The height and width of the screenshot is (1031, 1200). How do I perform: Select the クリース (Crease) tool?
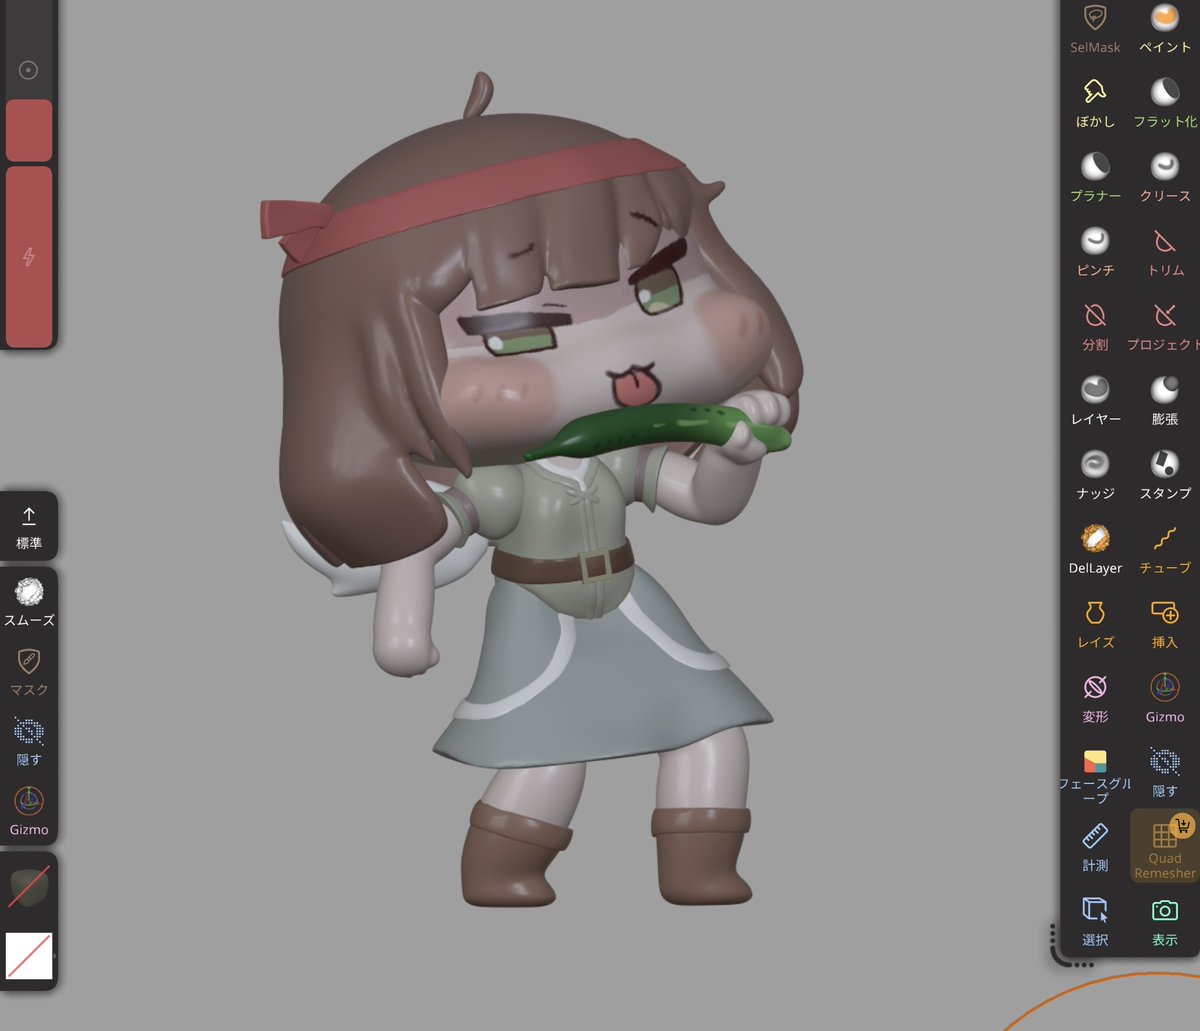click(x=1165, y=176)
